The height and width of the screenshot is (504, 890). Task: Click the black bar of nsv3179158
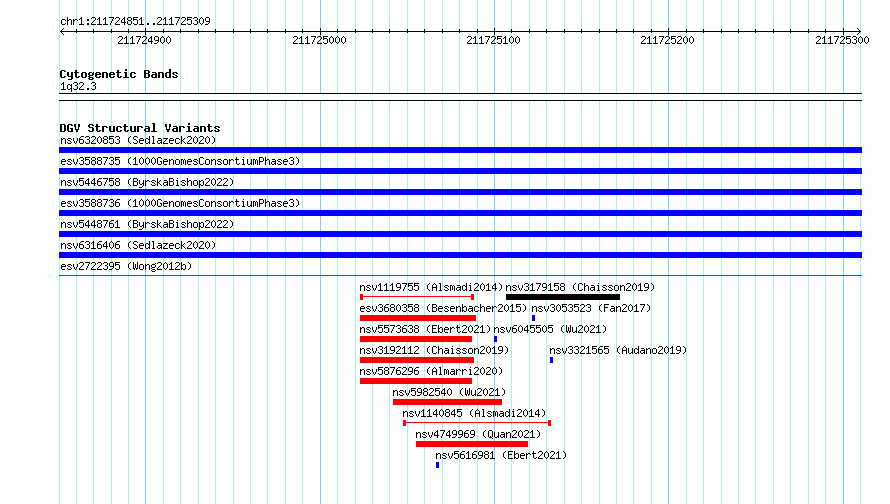coord(563,297)
